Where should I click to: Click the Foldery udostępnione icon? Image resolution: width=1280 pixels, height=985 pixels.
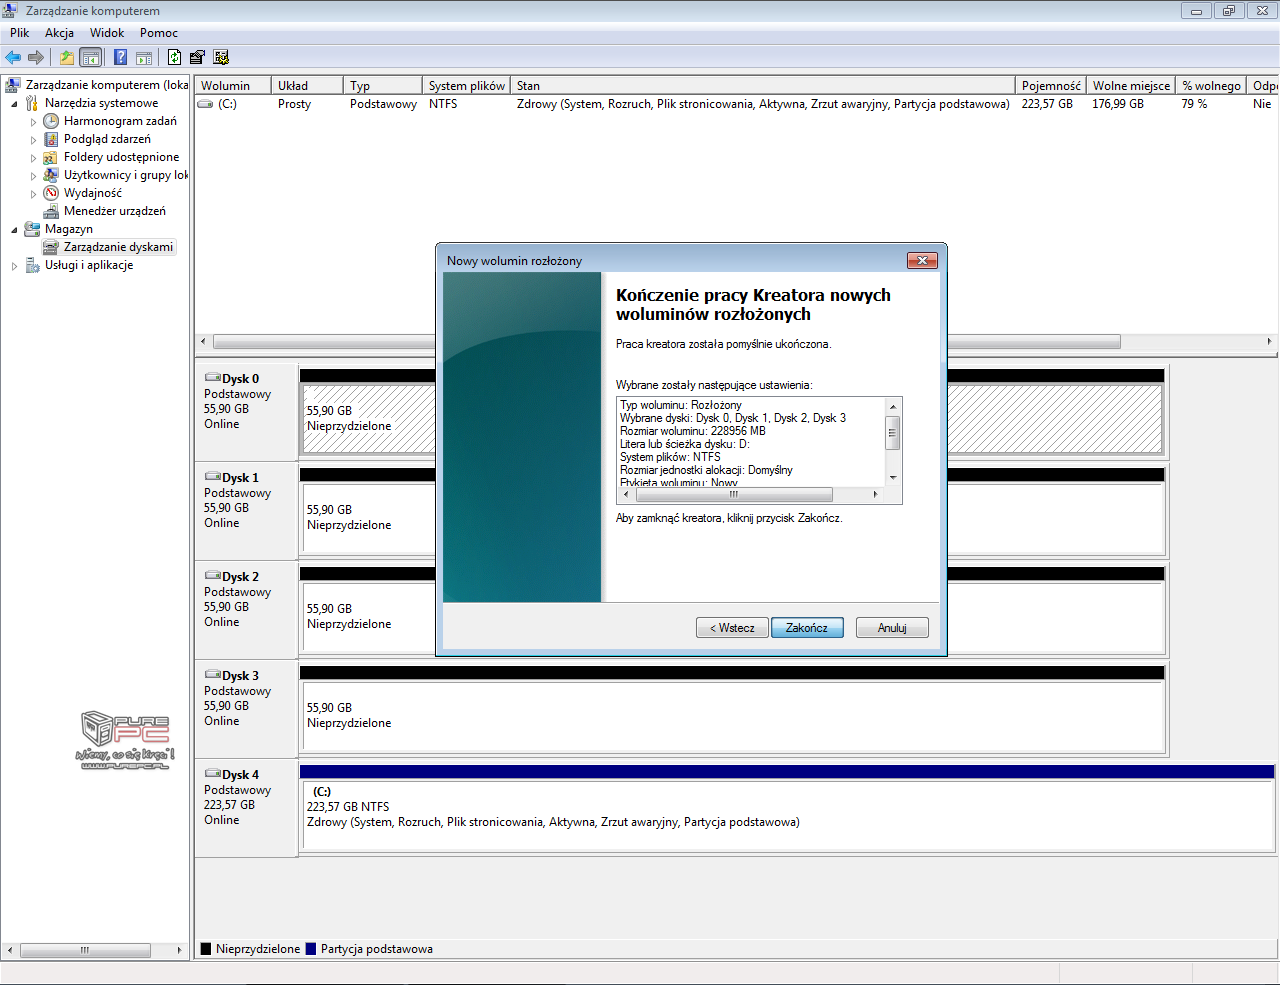point(51,157)
